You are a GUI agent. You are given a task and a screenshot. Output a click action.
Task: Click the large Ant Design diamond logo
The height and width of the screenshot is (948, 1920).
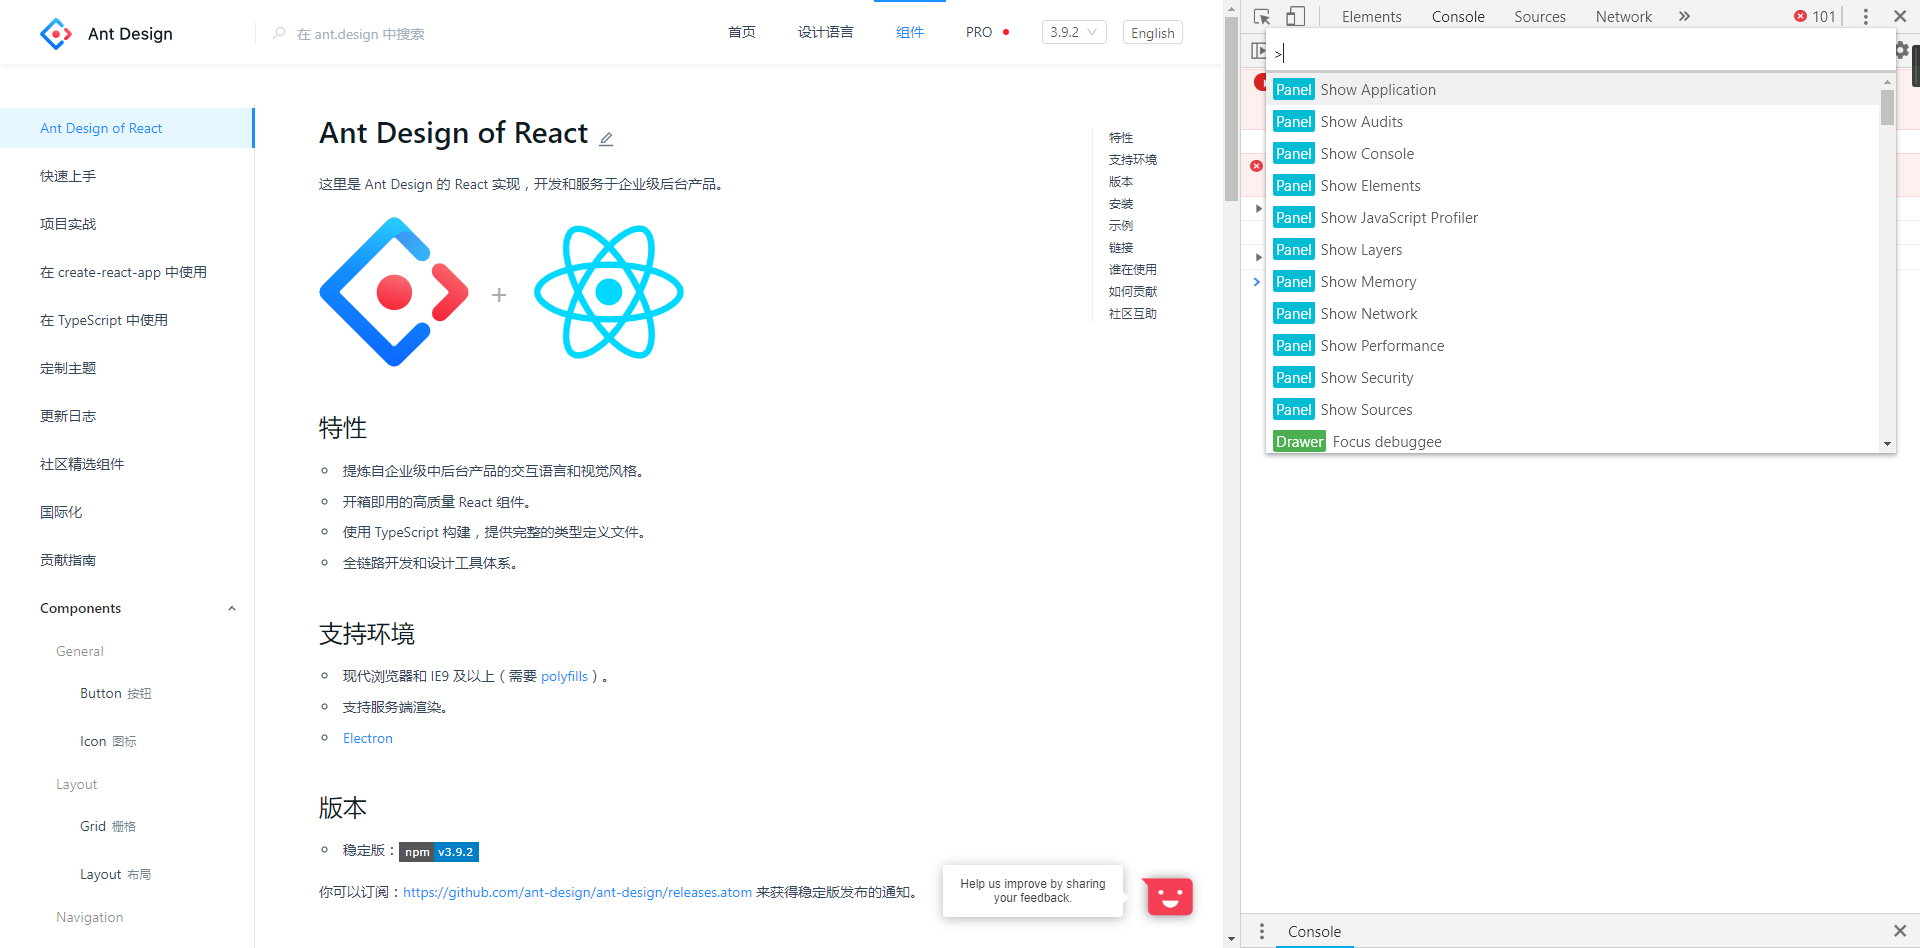coord(394,292)
